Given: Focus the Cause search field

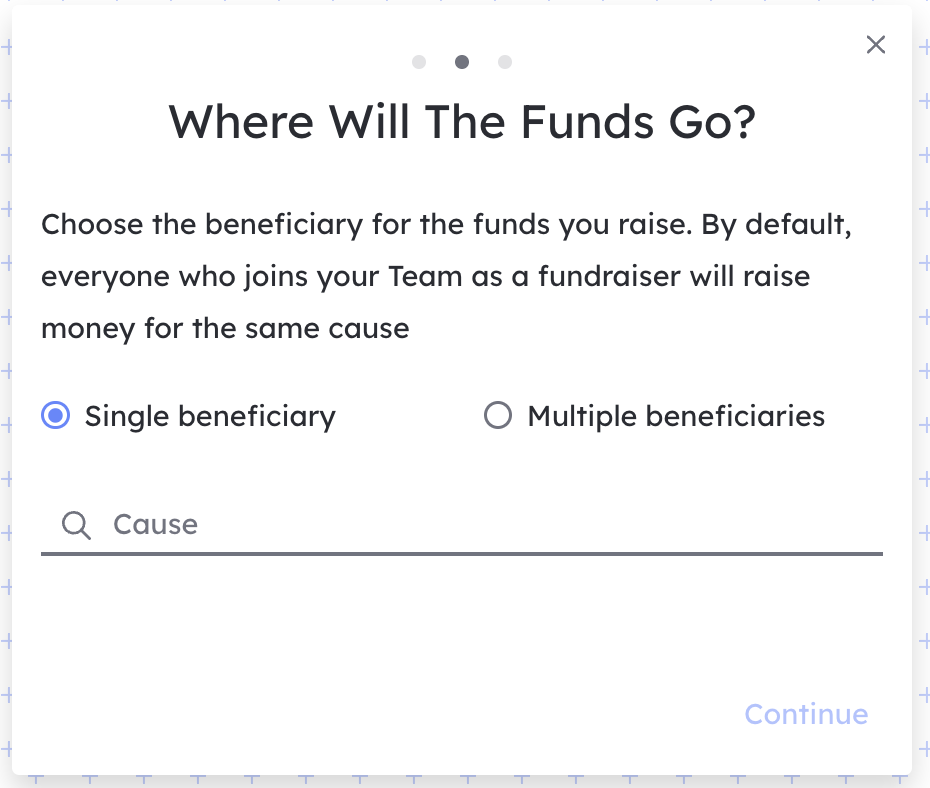Looking at the screenshot, I should pos(461,525).
